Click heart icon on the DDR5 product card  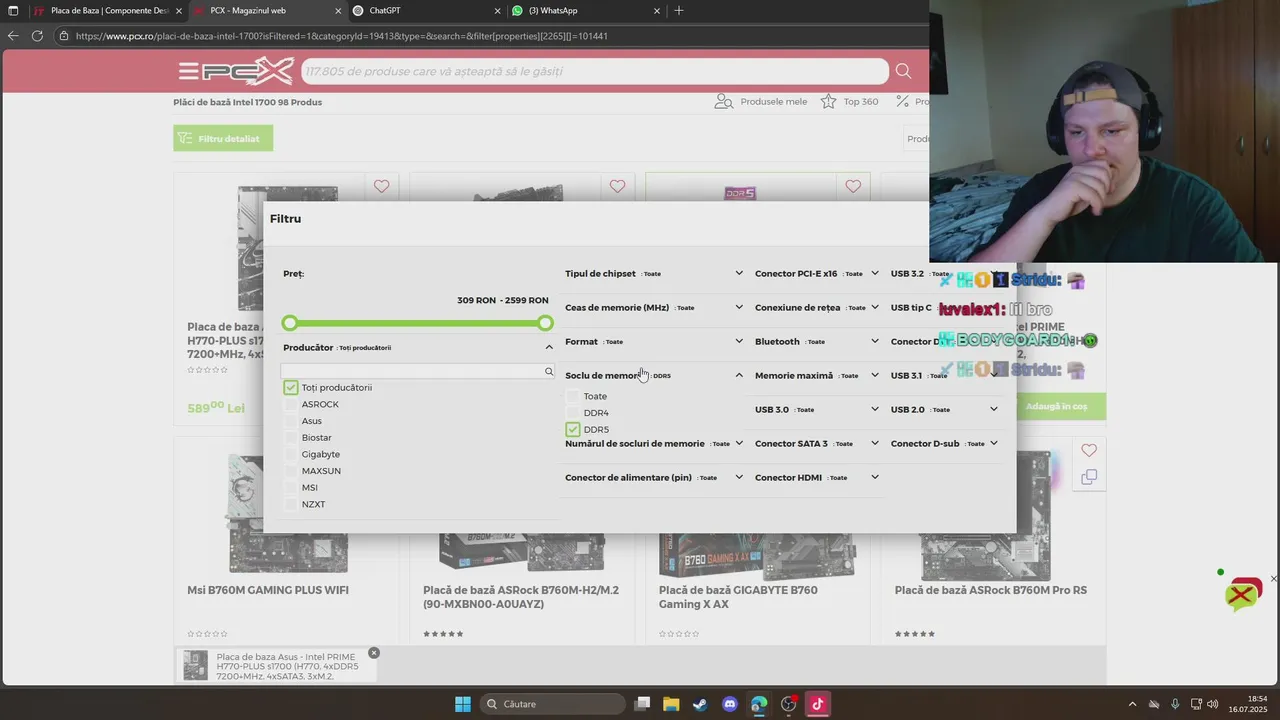pos(853,186)
